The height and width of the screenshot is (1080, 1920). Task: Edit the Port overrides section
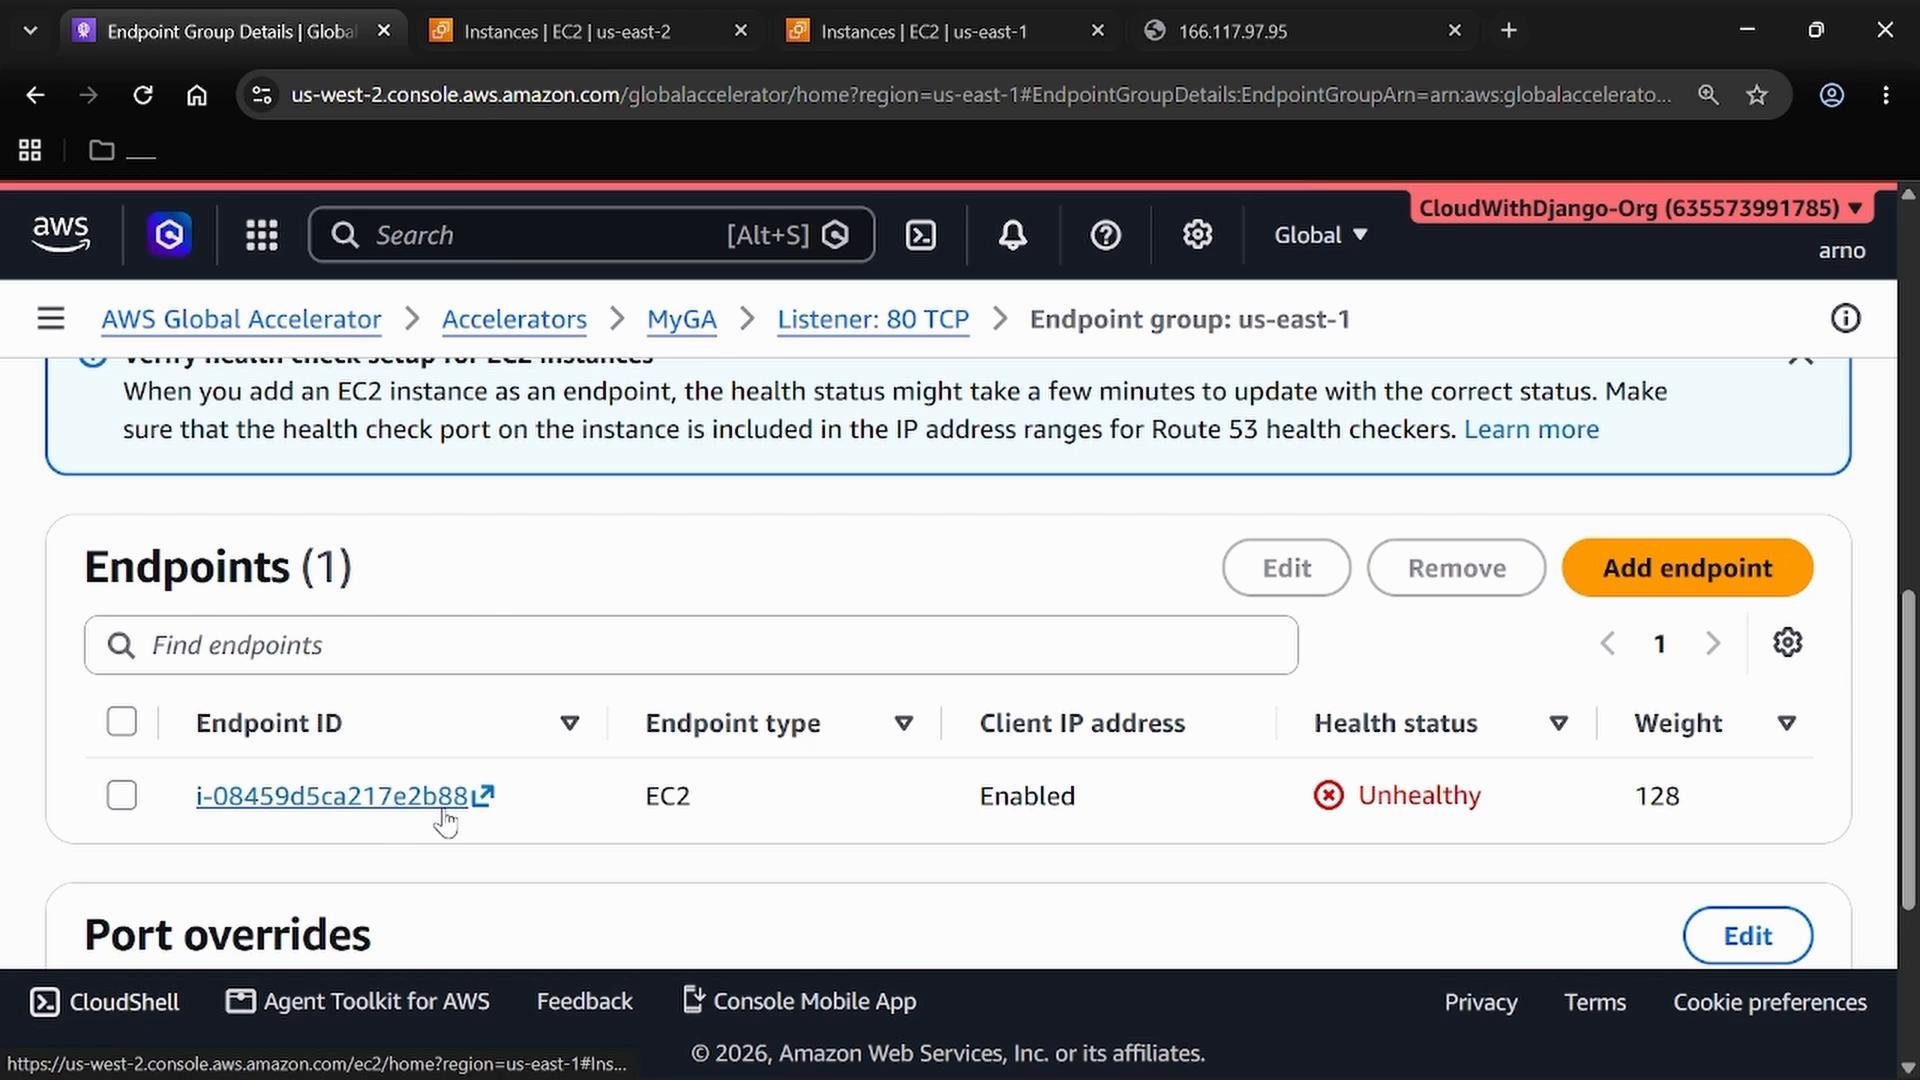coord(1747,936)
